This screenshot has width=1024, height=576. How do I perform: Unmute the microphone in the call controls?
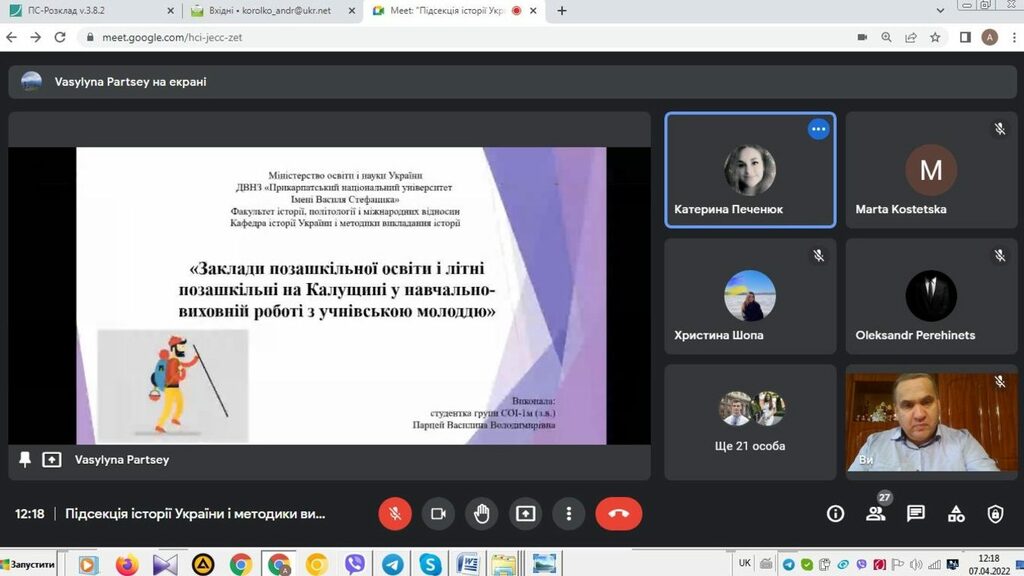[x=395, y=514]
